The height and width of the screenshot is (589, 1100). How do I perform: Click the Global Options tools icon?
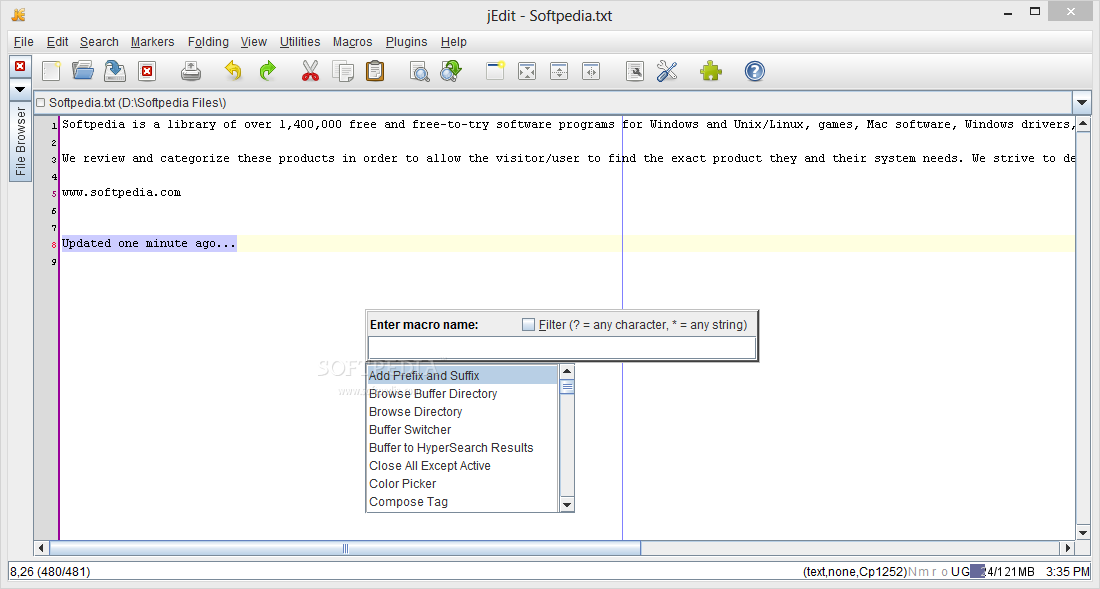(x=667, y=71)
